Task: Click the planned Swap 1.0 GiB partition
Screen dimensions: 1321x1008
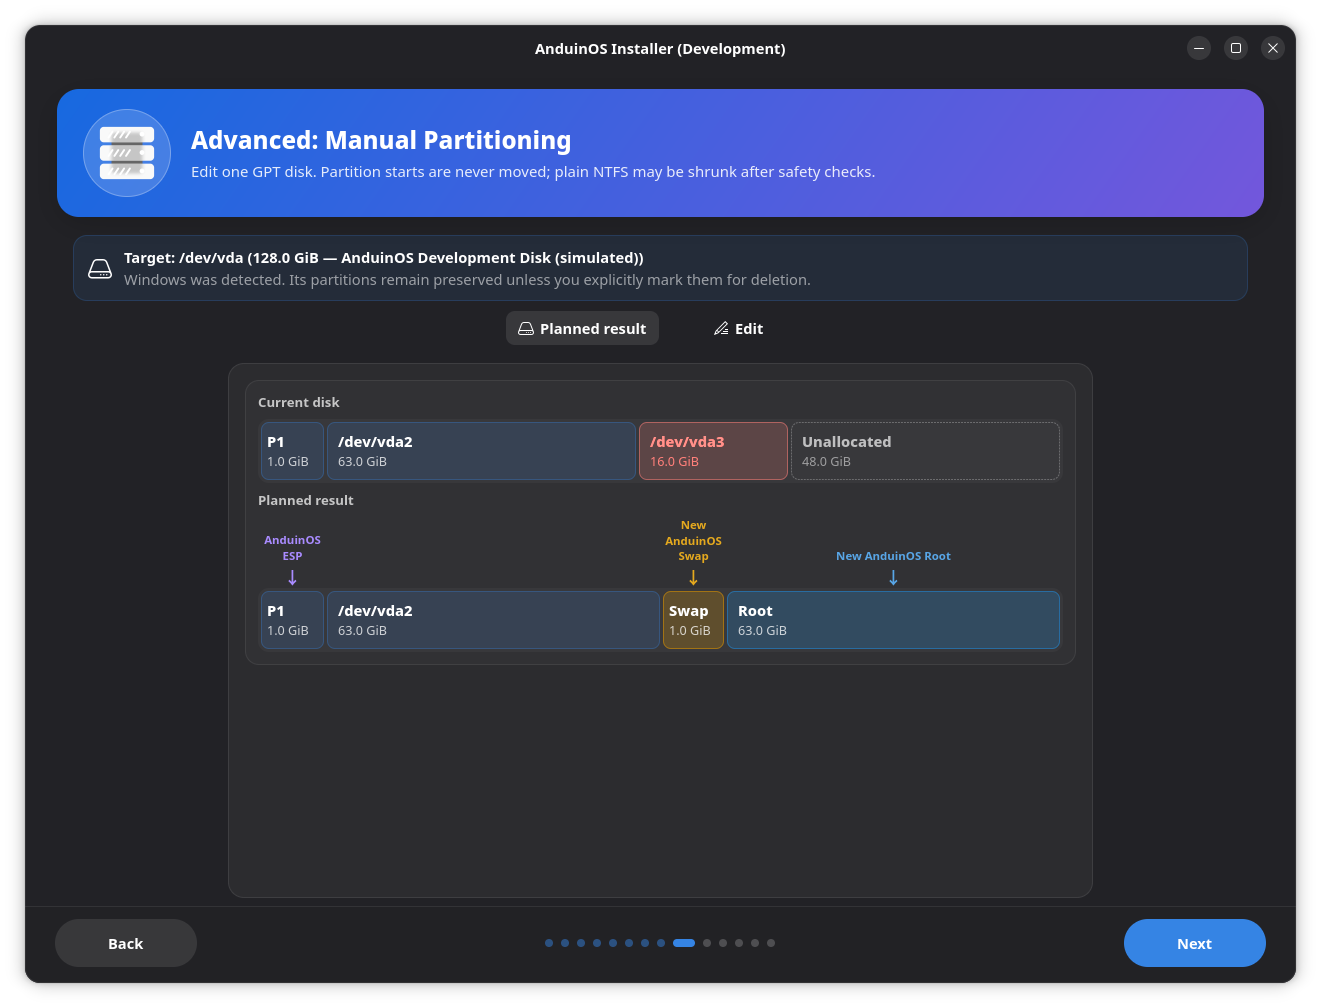Action: [x=693, y=620]
